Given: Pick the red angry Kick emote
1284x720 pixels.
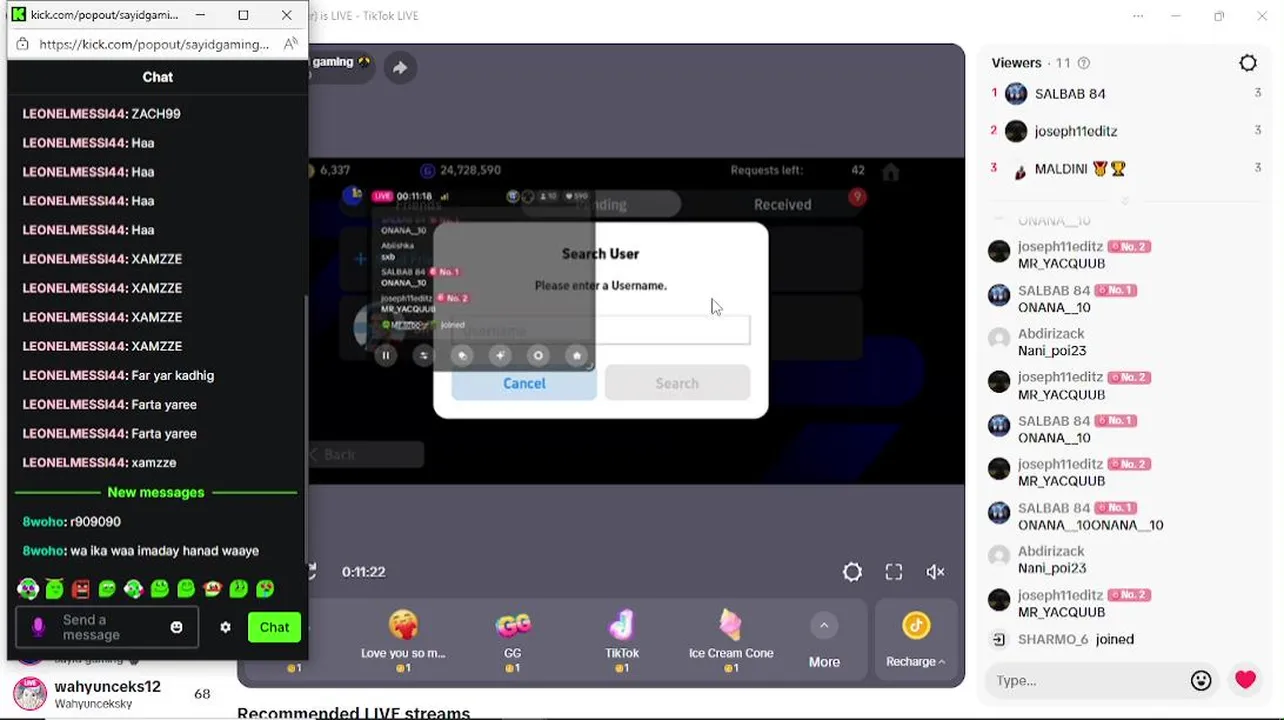Looking at the screenshot, I should pyautogui.click(x=81, y=589).
